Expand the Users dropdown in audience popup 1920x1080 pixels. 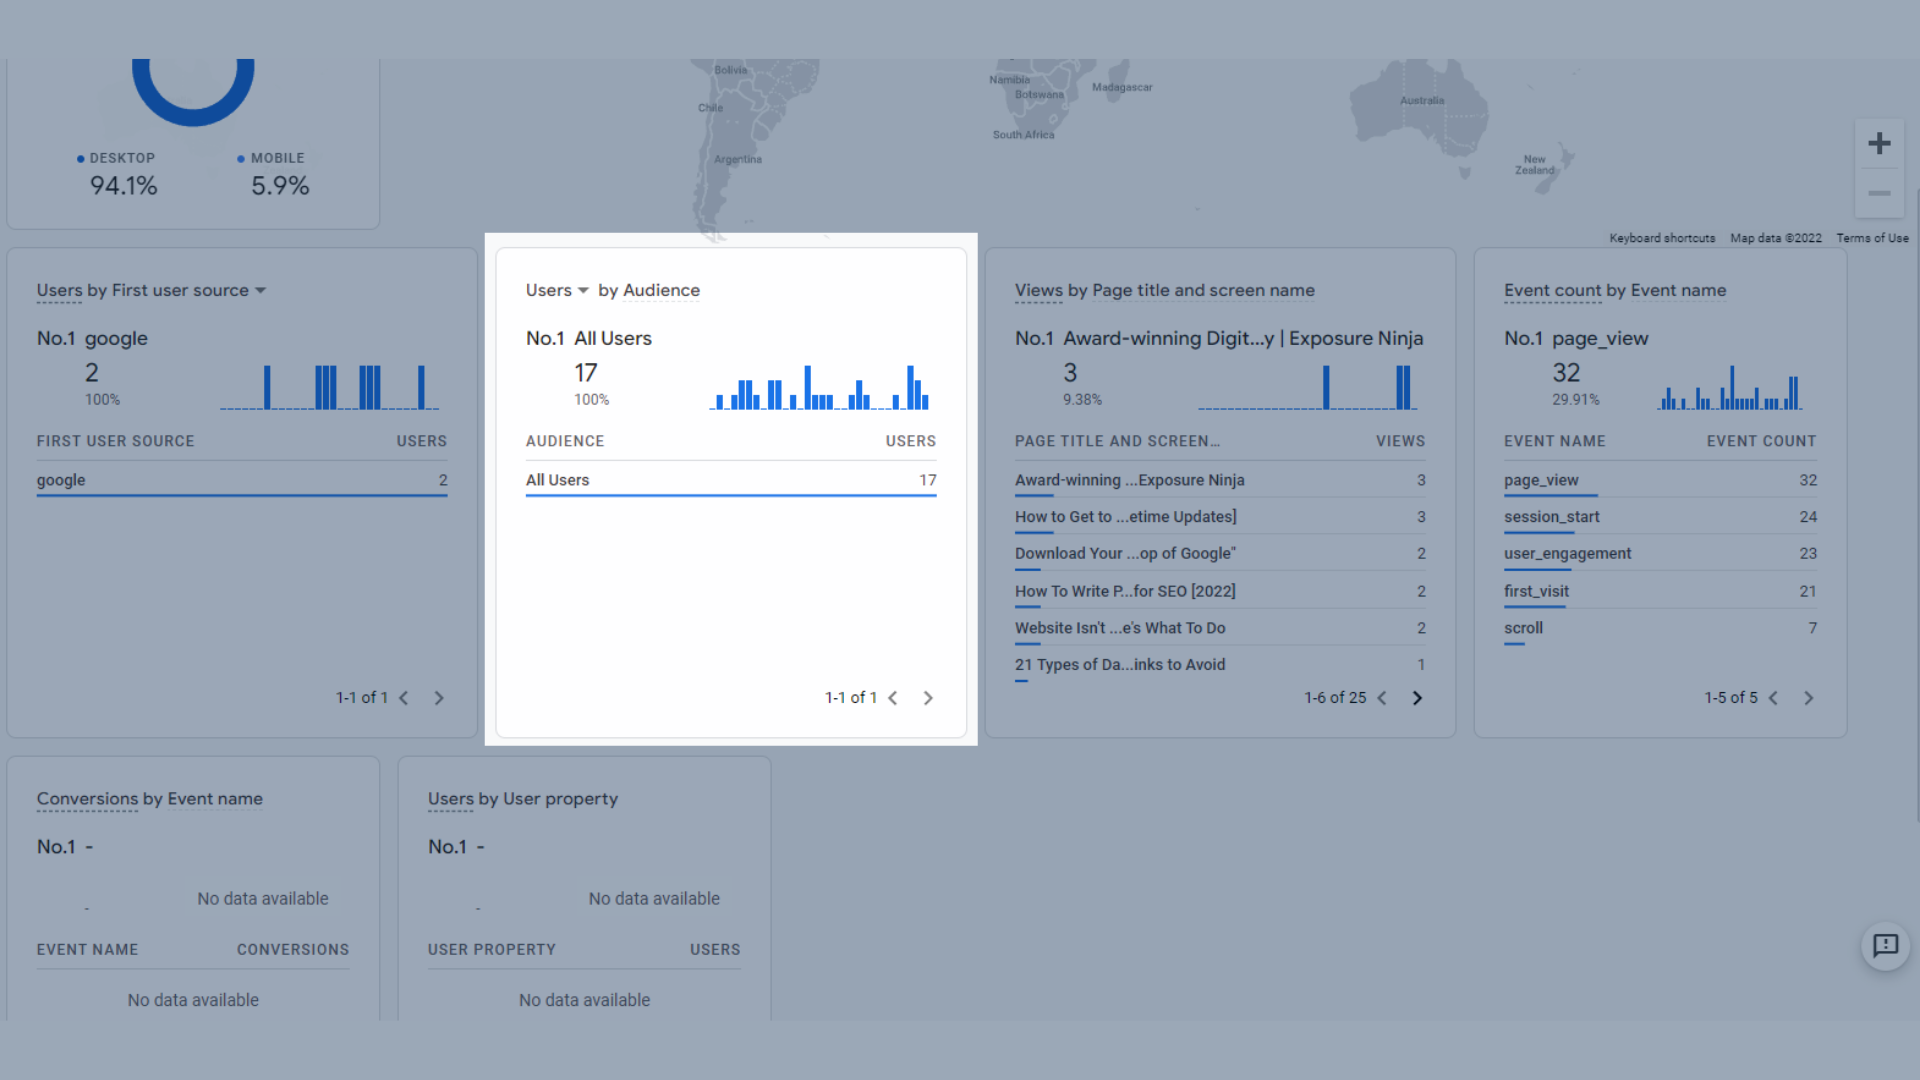(558, 289)
